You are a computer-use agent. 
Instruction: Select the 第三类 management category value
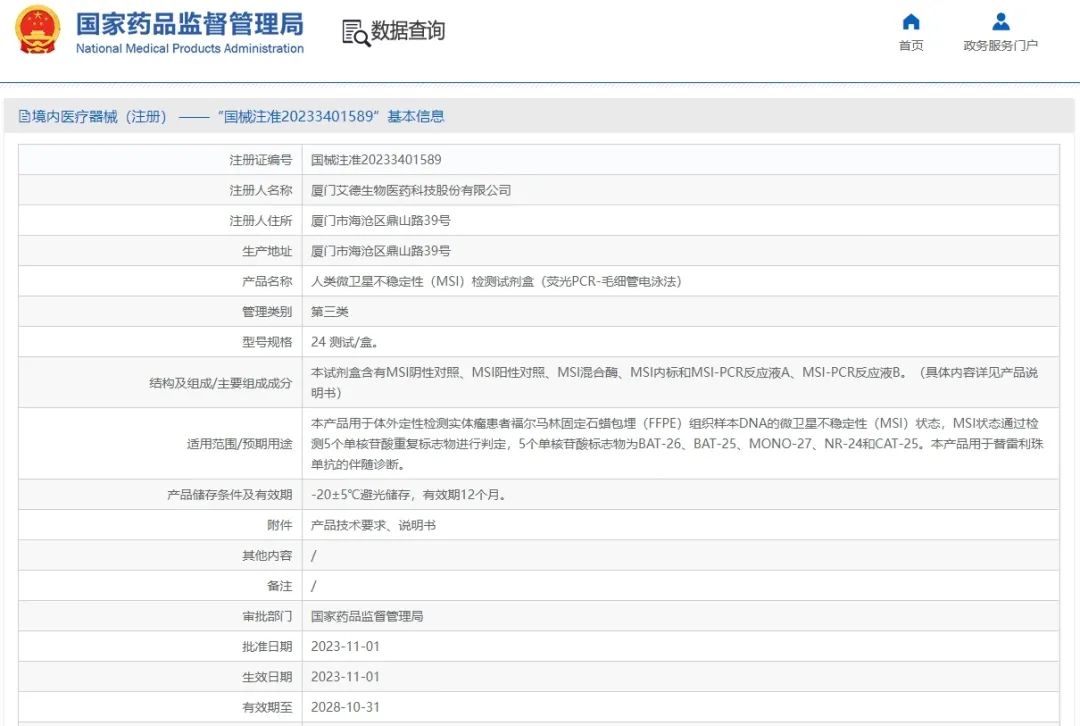pyautogui.click(x=330, y=312)
